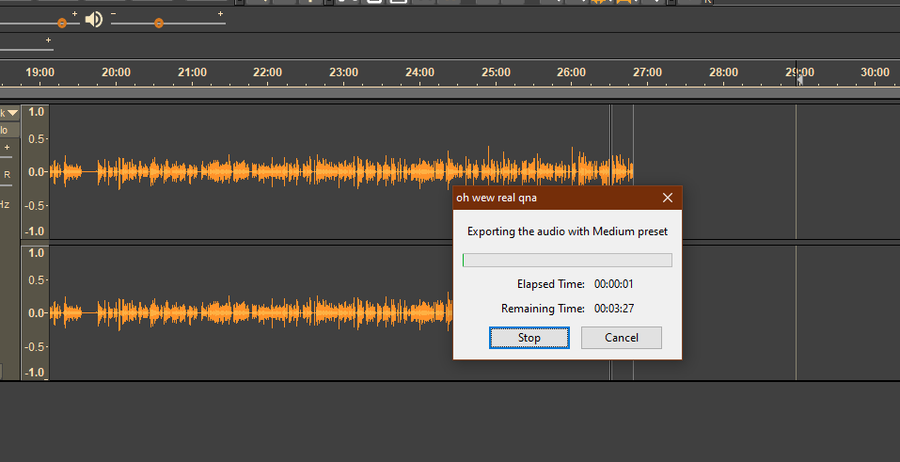The image size is (900, 462).
Task: Toggle the track Solo button
Action: [5, 130]
